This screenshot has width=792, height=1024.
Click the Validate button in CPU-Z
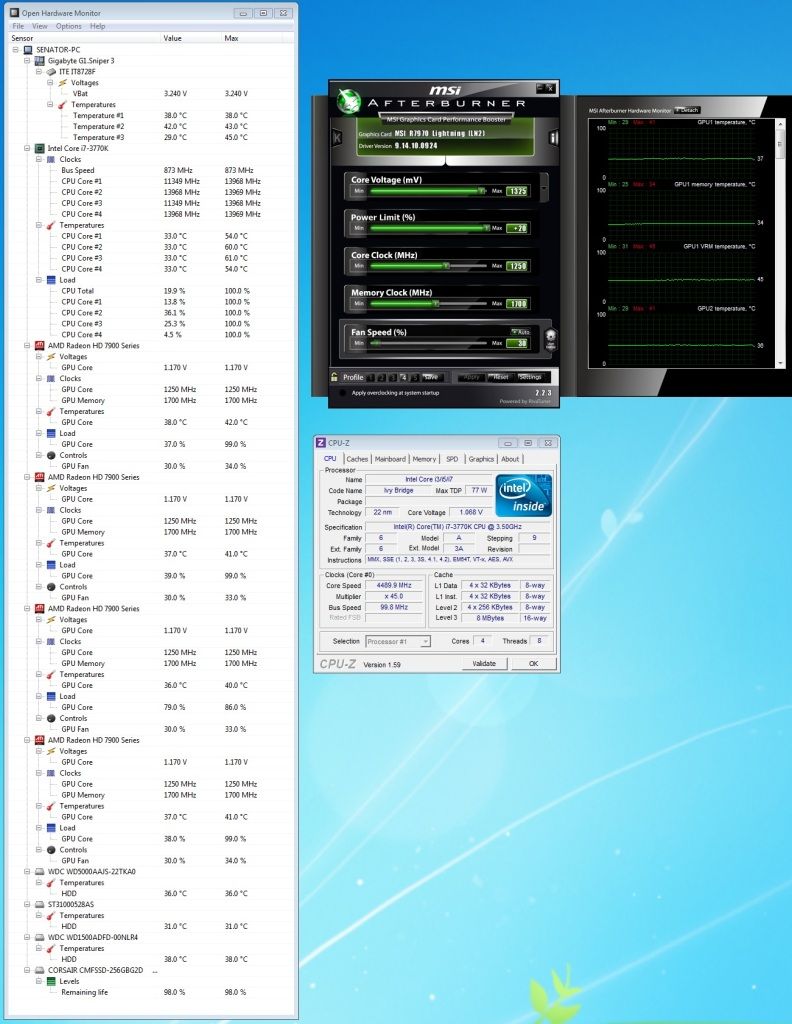click(x=484, y=664)
